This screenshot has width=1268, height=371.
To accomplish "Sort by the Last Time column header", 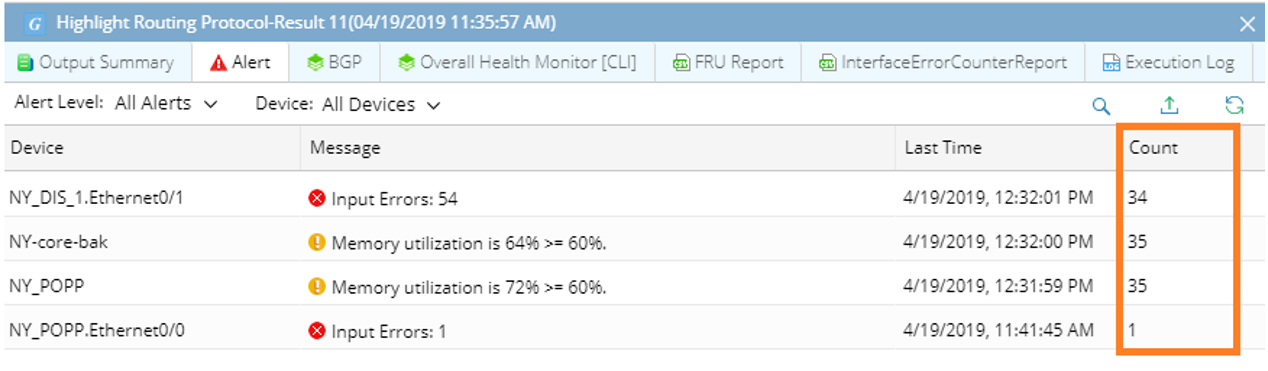I will [x=943, y=148].
